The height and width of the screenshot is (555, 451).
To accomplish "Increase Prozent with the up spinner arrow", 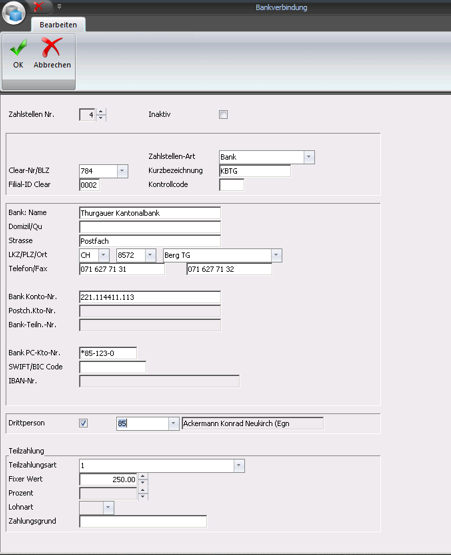I will (143, 490).
